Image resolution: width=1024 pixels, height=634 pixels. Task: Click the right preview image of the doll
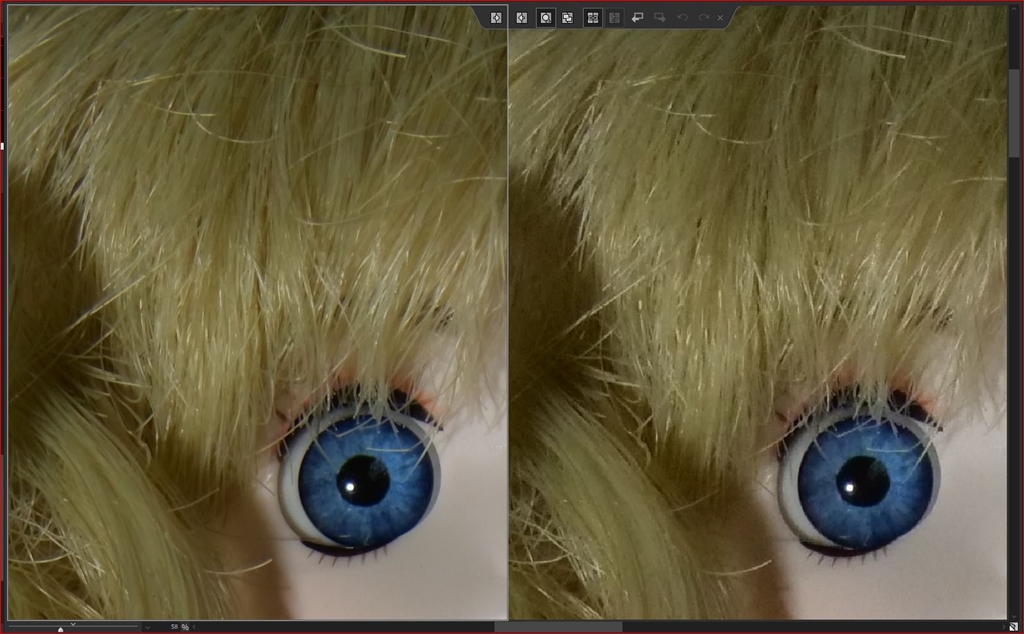[758, 312]
